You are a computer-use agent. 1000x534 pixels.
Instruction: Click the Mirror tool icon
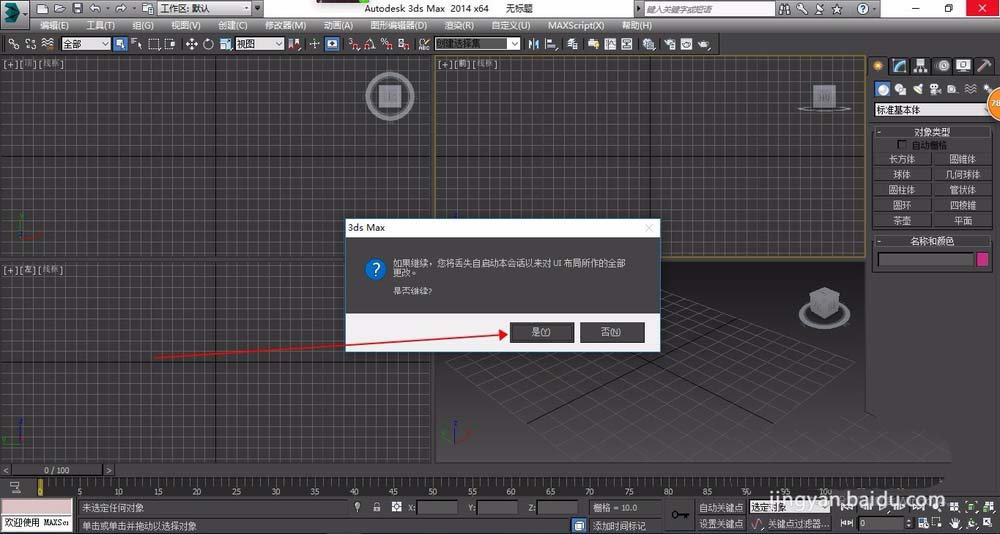click(x=534, y=44)
